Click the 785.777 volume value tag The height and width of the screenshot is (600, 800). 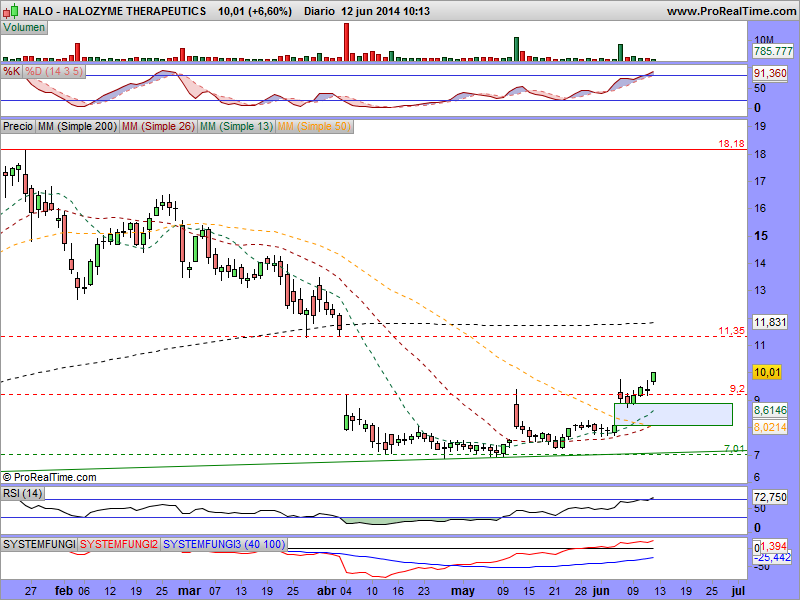click(x=773, y=52)
